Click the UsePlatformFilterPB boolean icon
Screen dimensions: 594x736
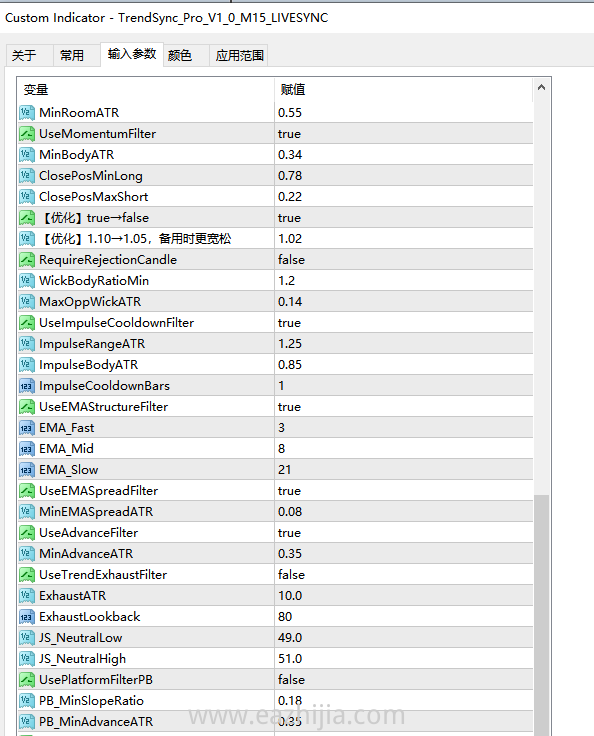click(x=27, y=680)
